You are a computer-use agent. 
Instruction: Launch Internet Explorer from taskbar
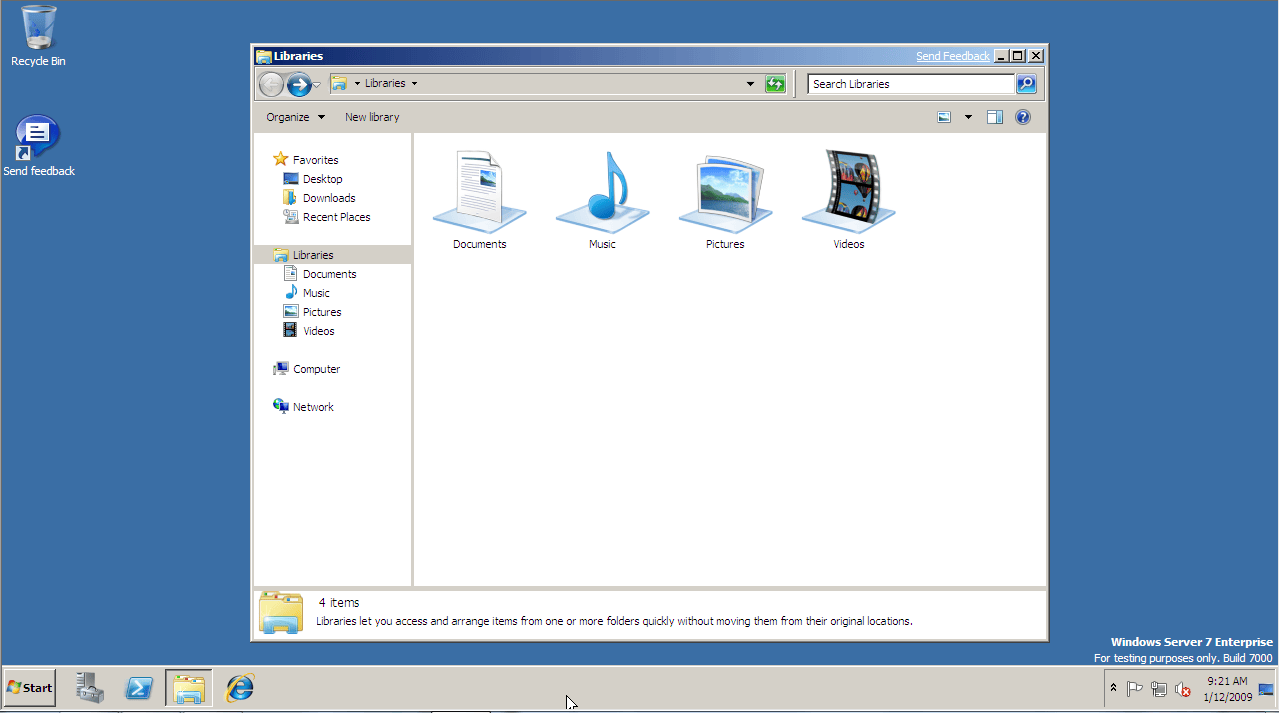coord(239,687)
